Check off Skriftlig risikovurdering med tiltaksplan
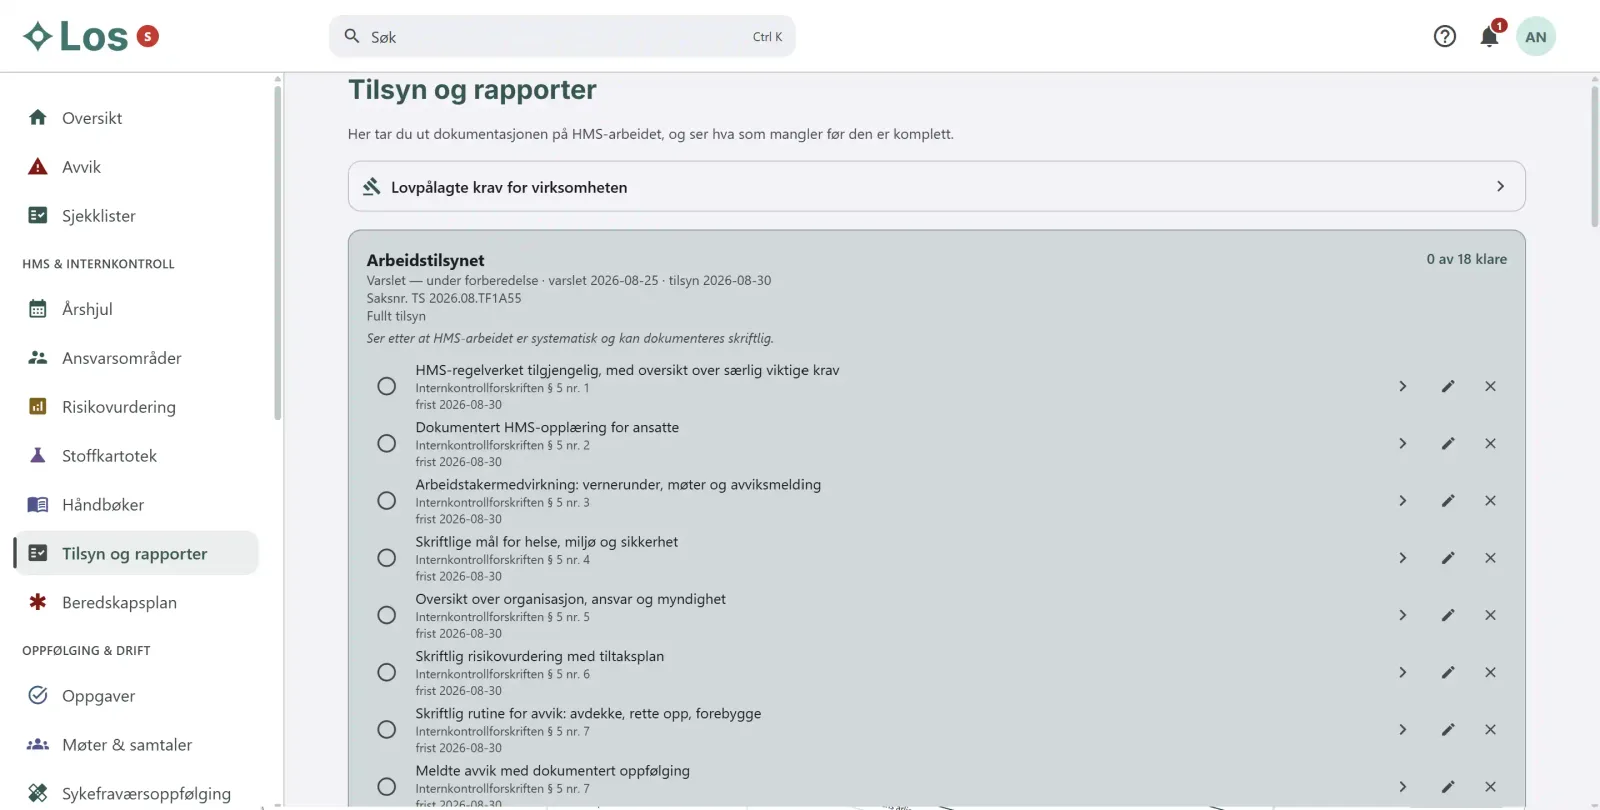Image resolution: width=1600 pixels, height=810 pixels. coord(387,672)
